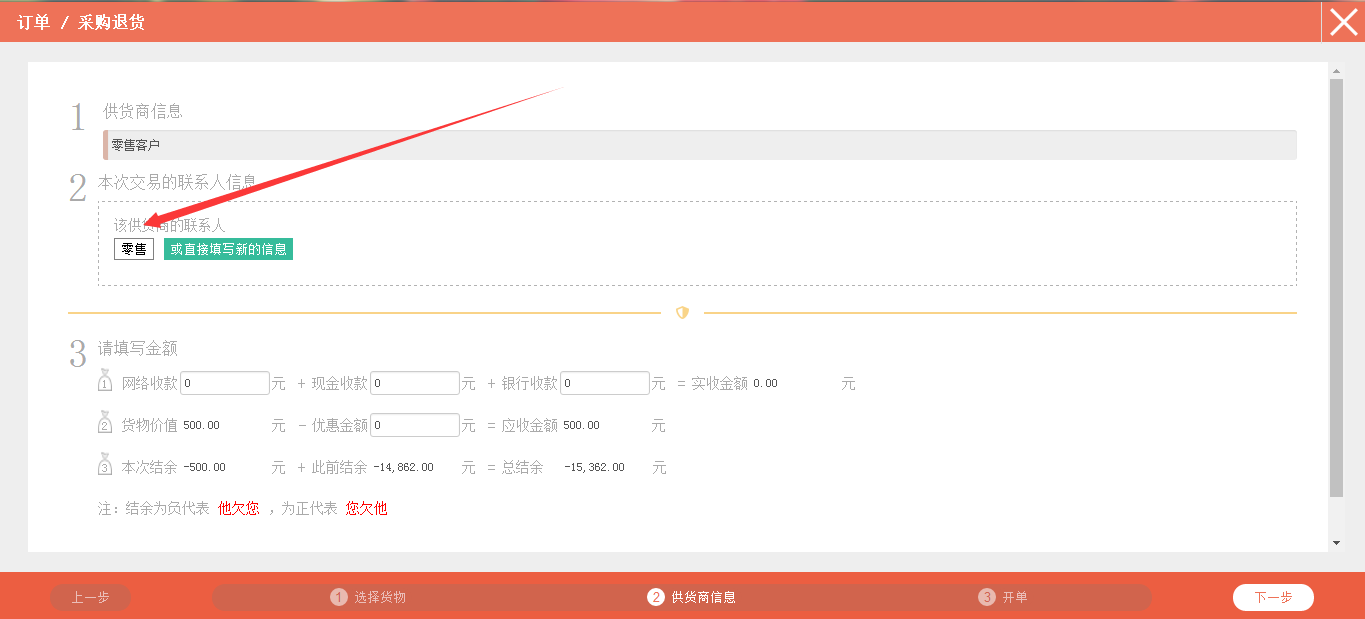This screenshot has height=619, width=1365.
Task: Click the 零售客户 supplier info field
Action: point(700,145)
